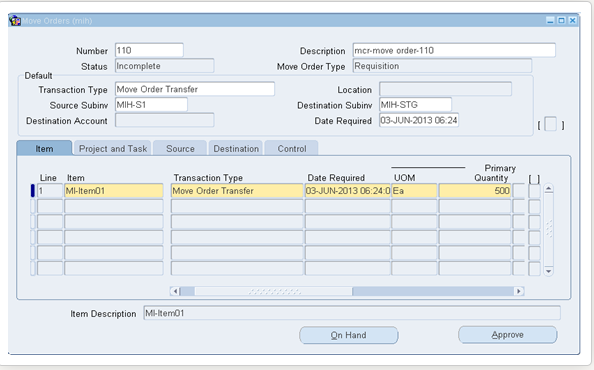Click the scroll down arrow of lines
The height and width of the screenshot is (370, 594).
click(549, 271)
